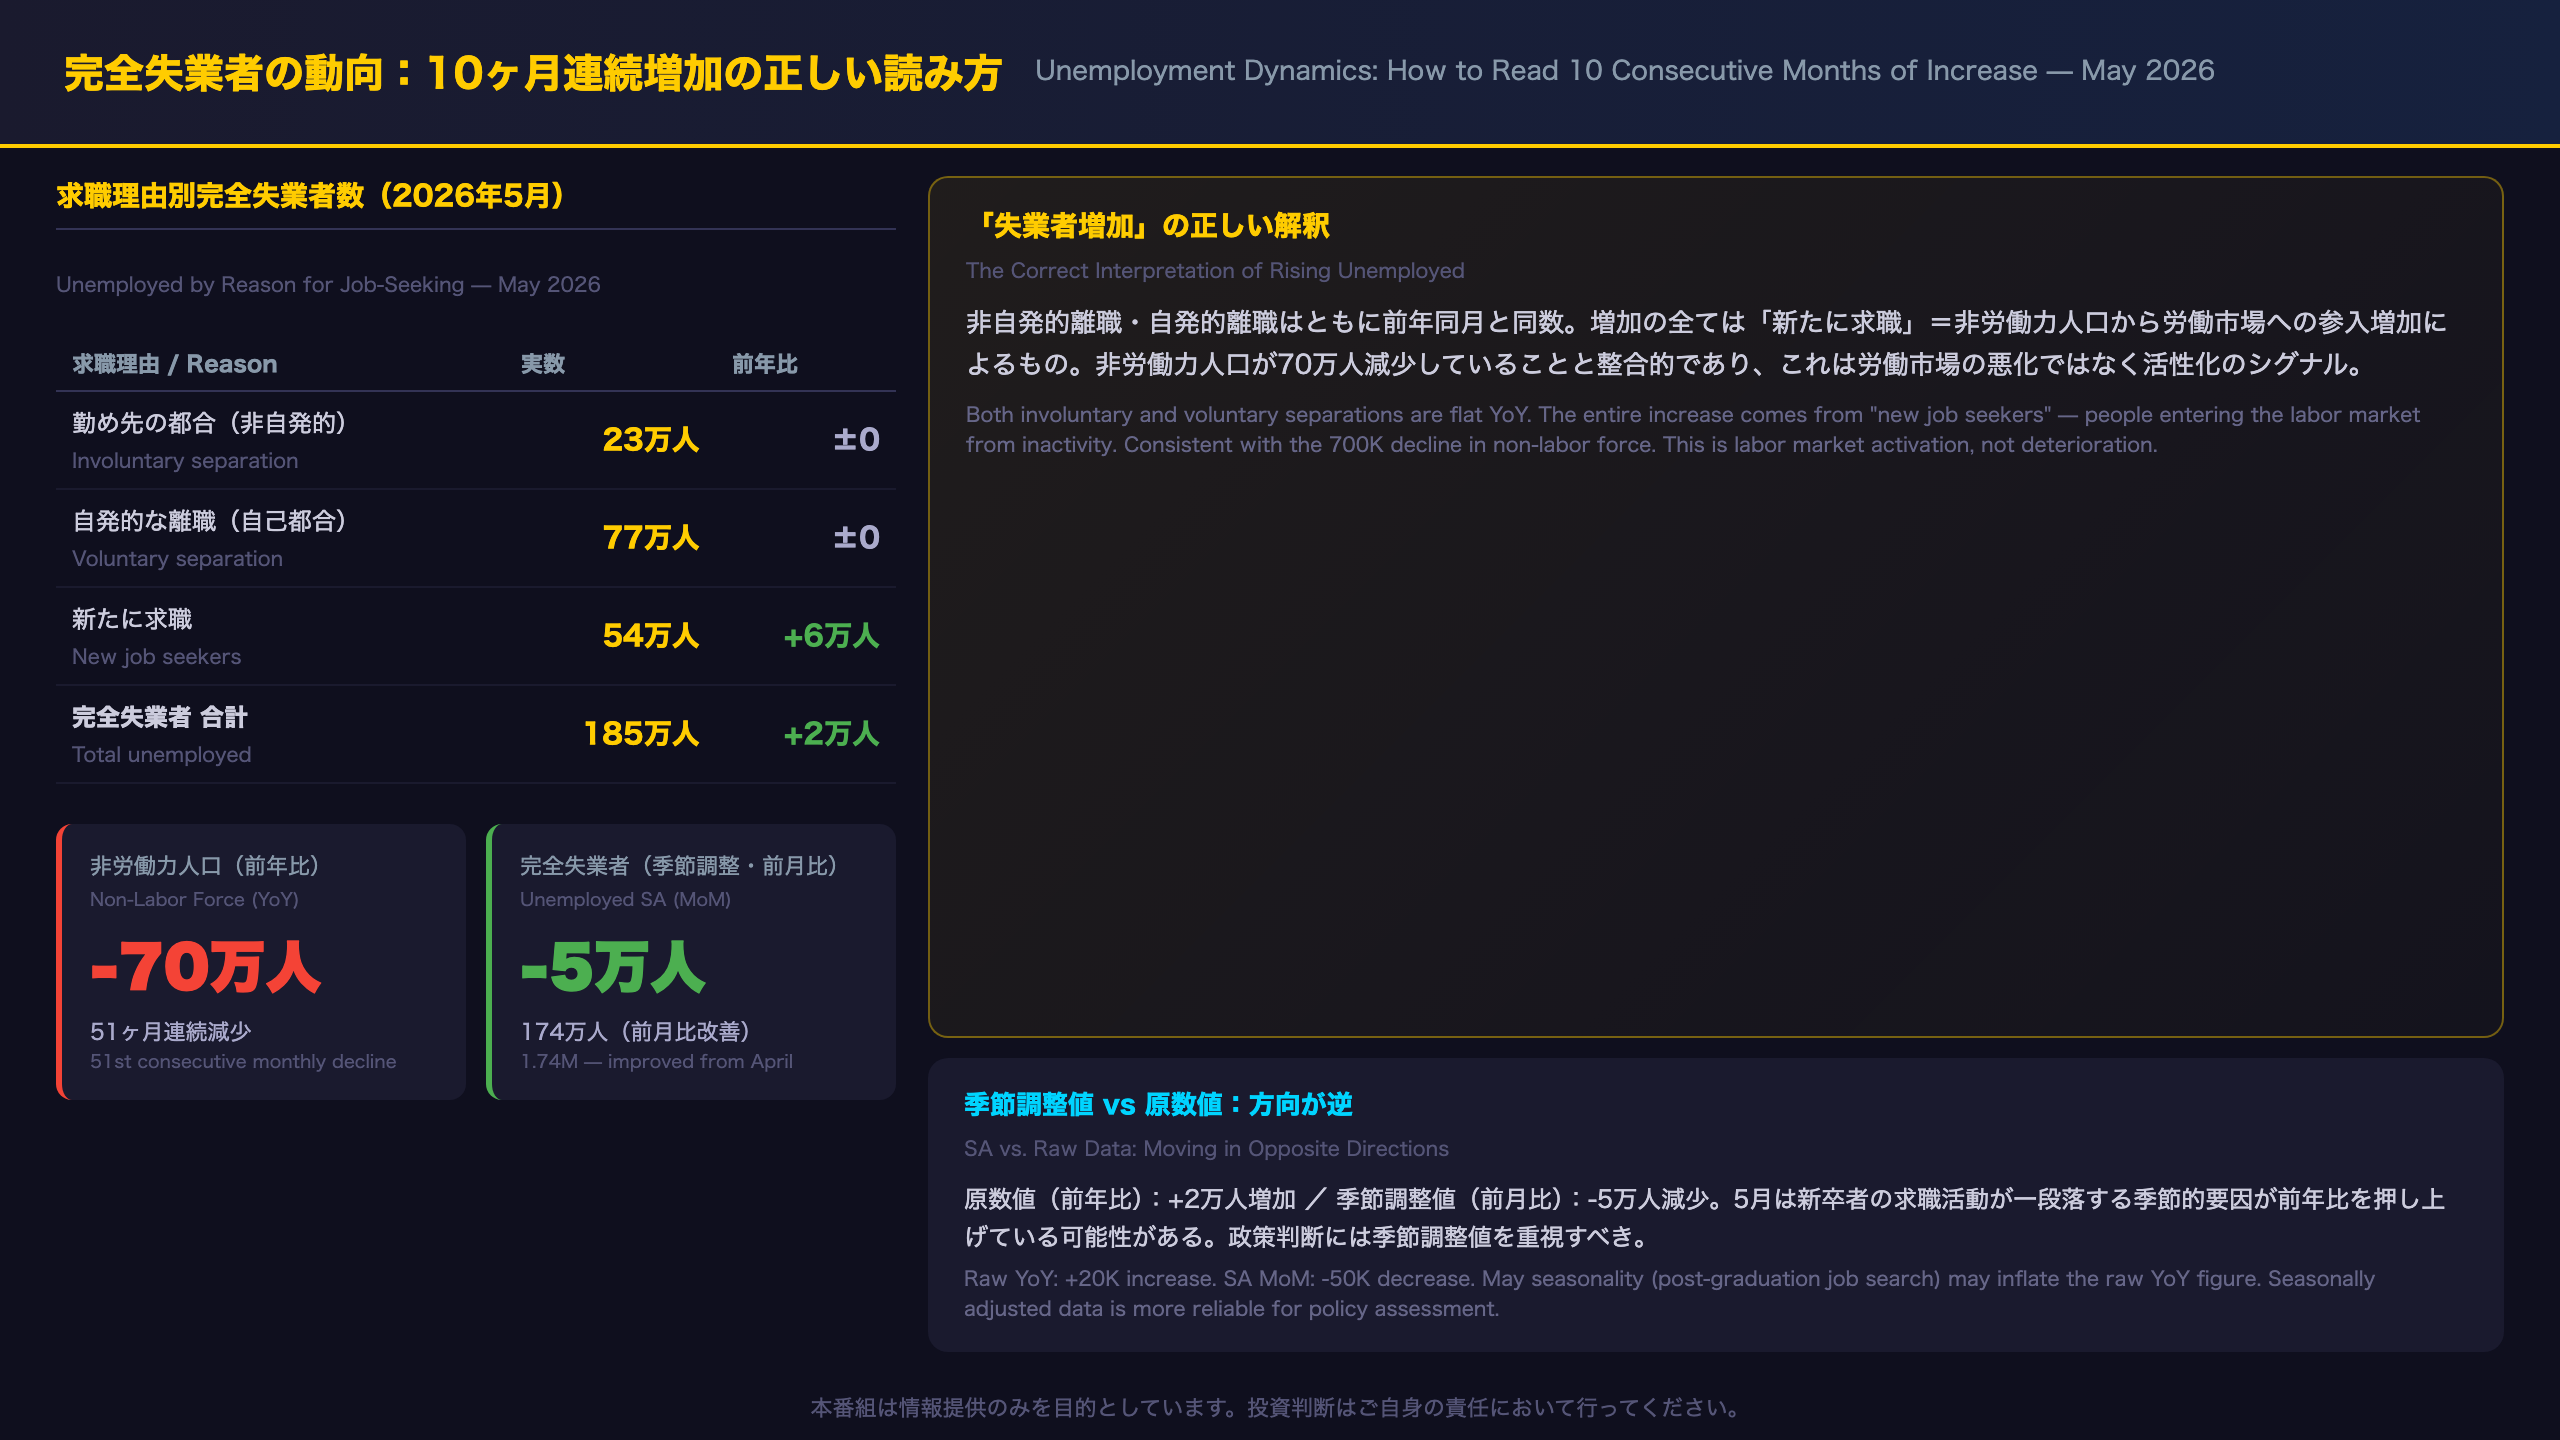Click the 求職理由 / Reason column header

point(174,364)
